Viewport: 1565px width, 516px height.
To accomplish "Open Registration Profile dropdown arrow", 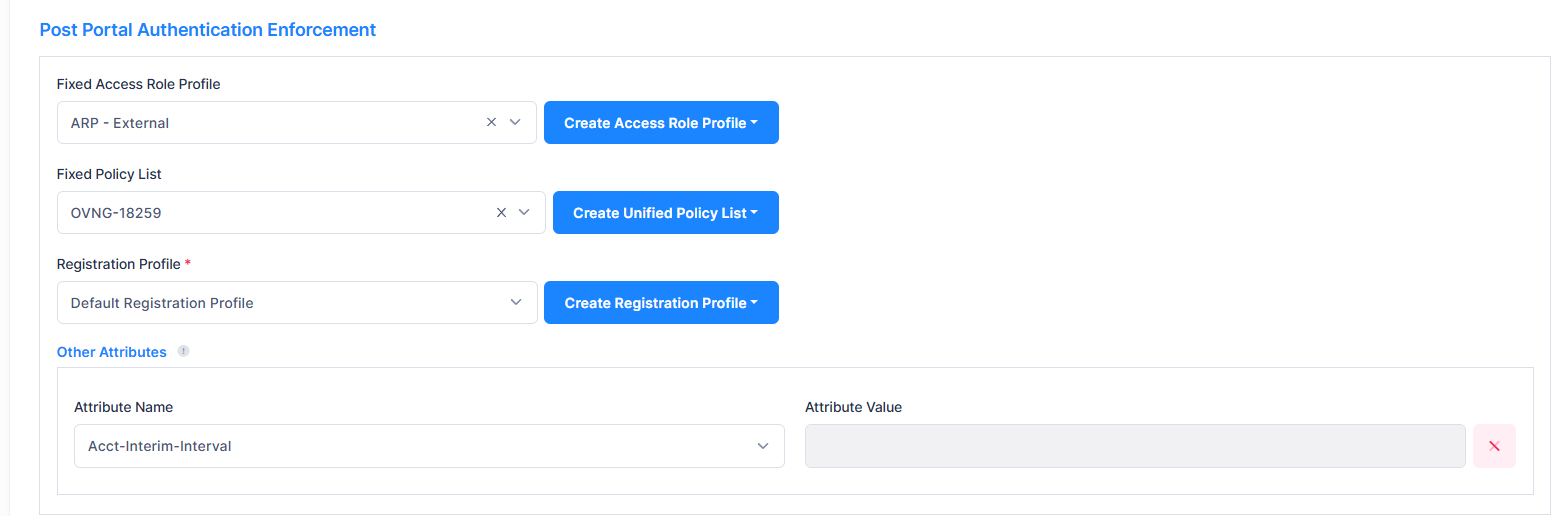I will click(516, 302).
